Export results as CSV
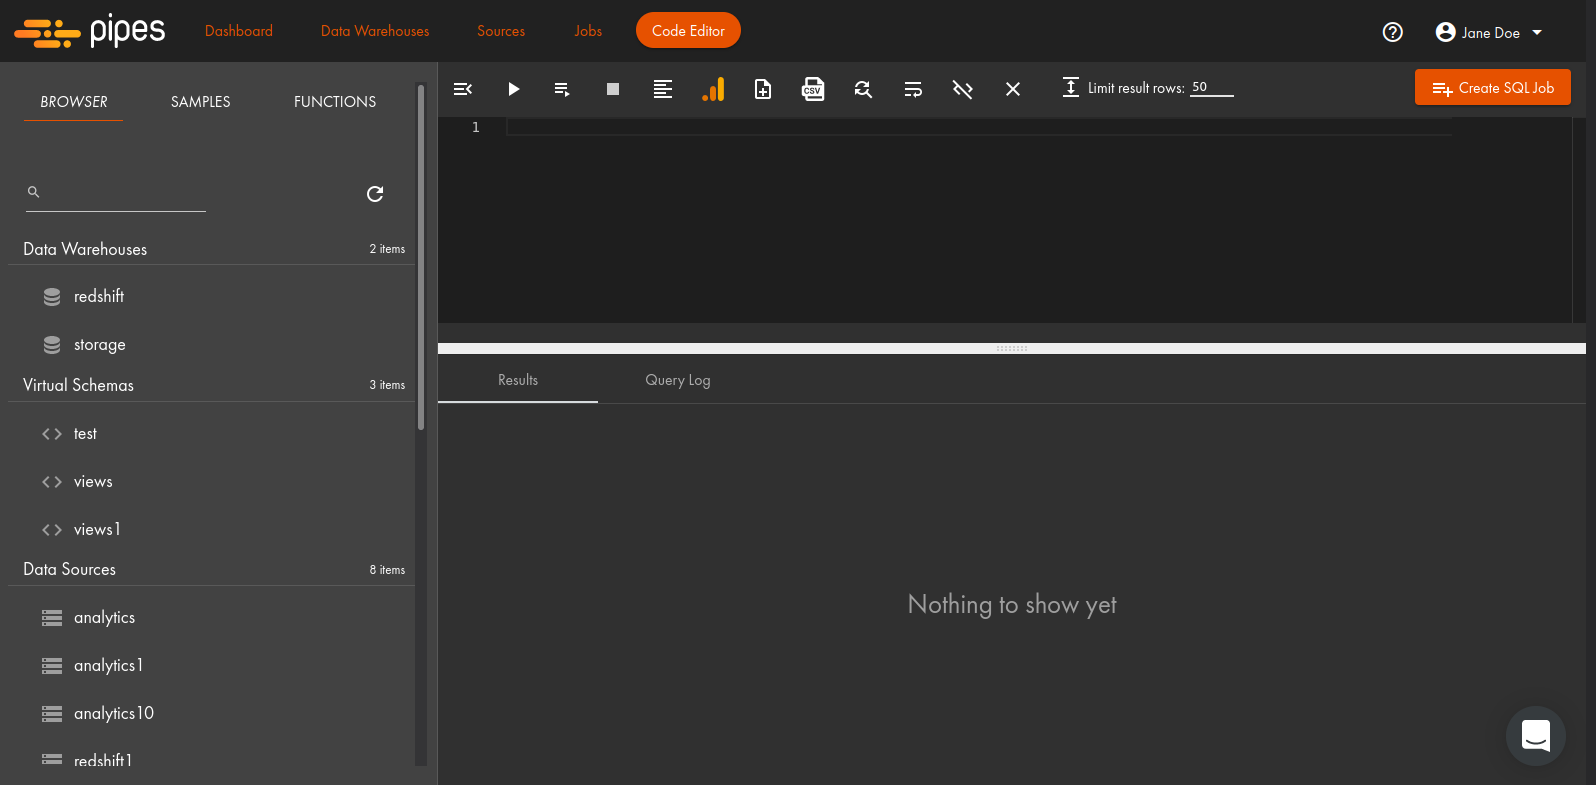1596x785 pixels. pyautogui.click(x=813, y=89)
